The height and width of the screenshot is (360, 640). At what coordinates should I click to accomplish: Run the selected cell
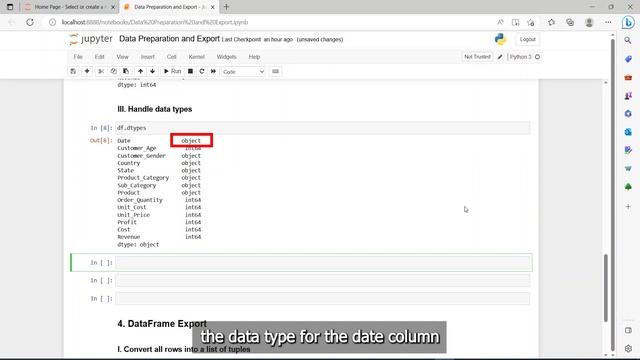pyautogui.click(x=172, y=71)
